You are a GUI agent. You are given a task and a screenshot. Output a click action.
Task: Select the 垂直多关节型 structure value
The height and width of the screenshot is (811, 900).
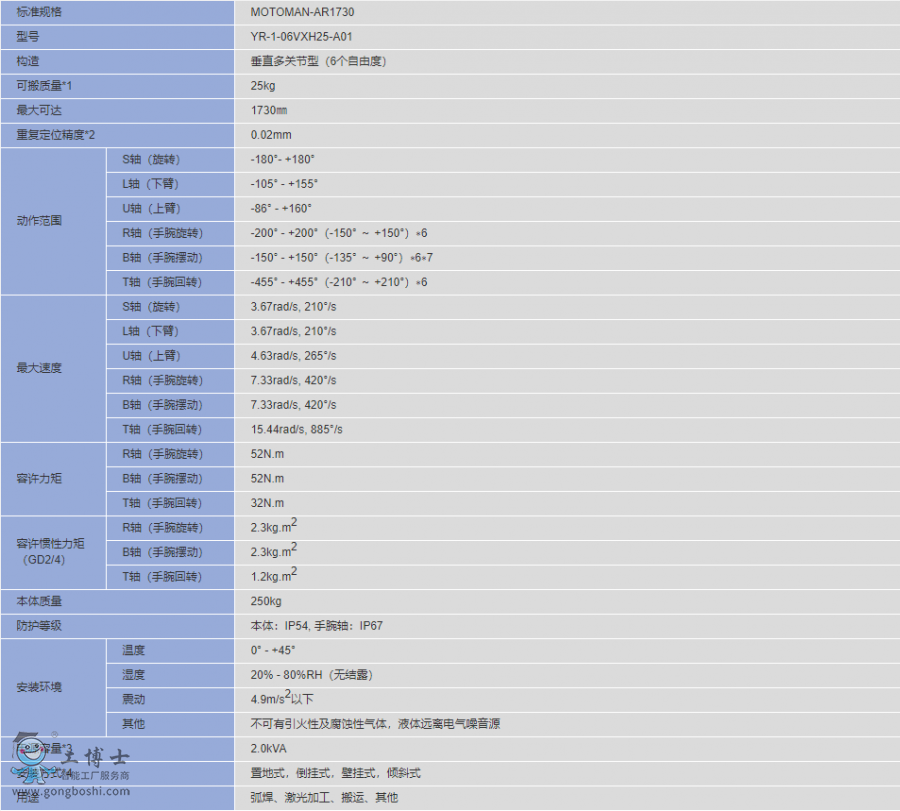318,61
